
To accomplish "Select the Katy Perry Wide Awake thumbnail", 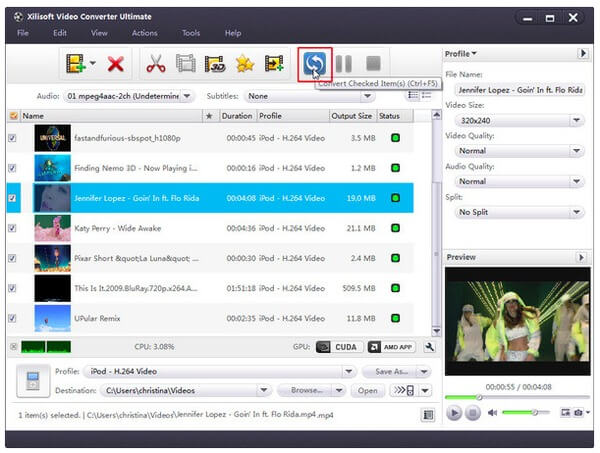I will tap(52, 228).
